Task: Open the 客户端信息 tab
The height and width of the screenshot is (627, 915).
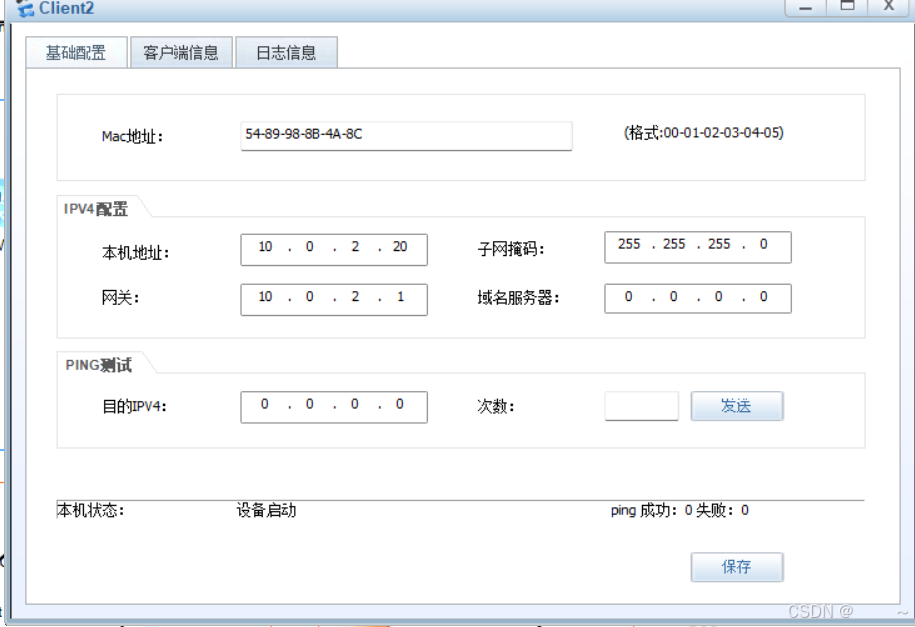Action: (181, 53)
